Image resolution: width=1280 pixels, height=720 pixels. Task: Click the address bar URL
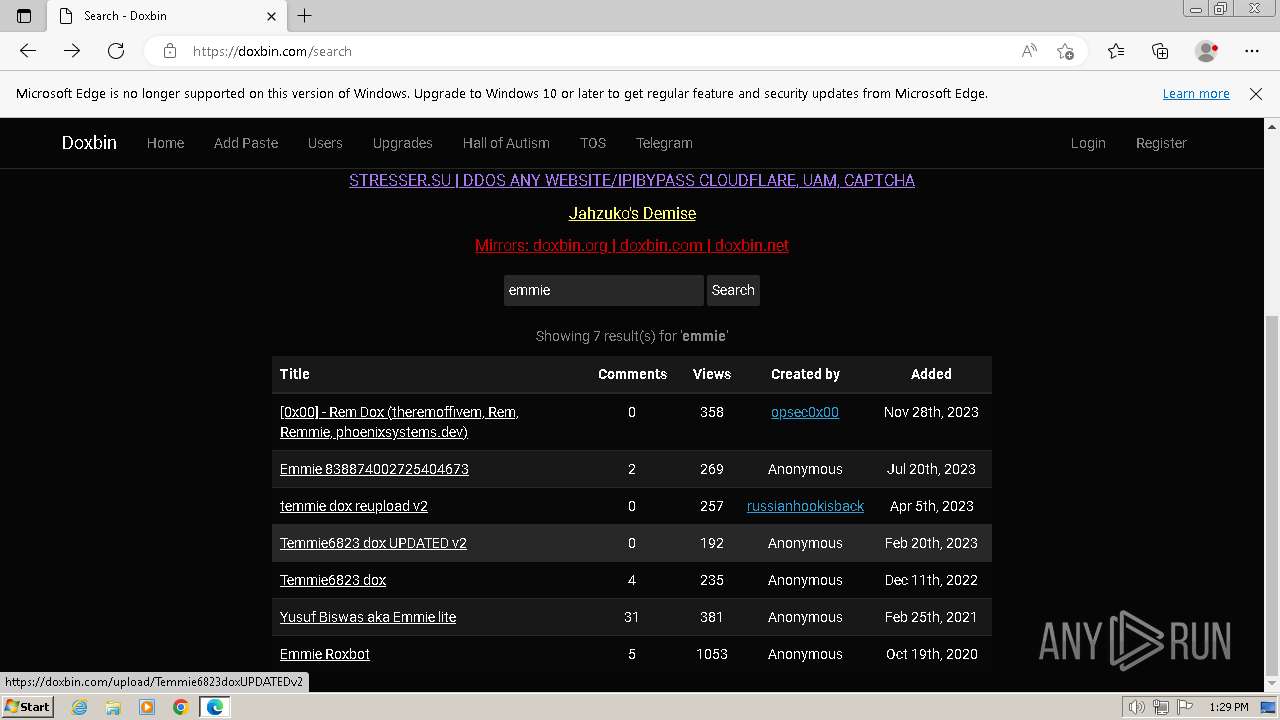272,51
